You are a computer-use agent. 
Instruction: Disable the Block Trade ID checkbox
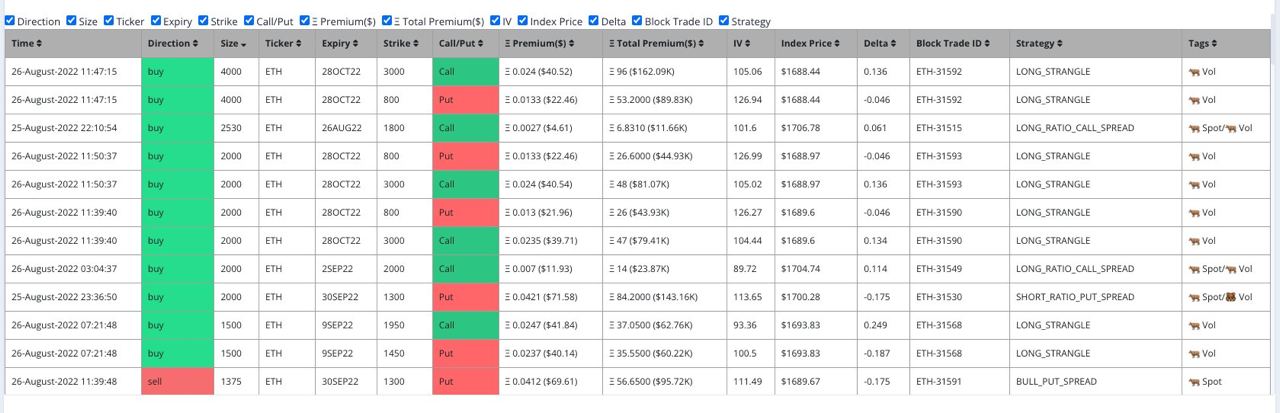[637, 20]
